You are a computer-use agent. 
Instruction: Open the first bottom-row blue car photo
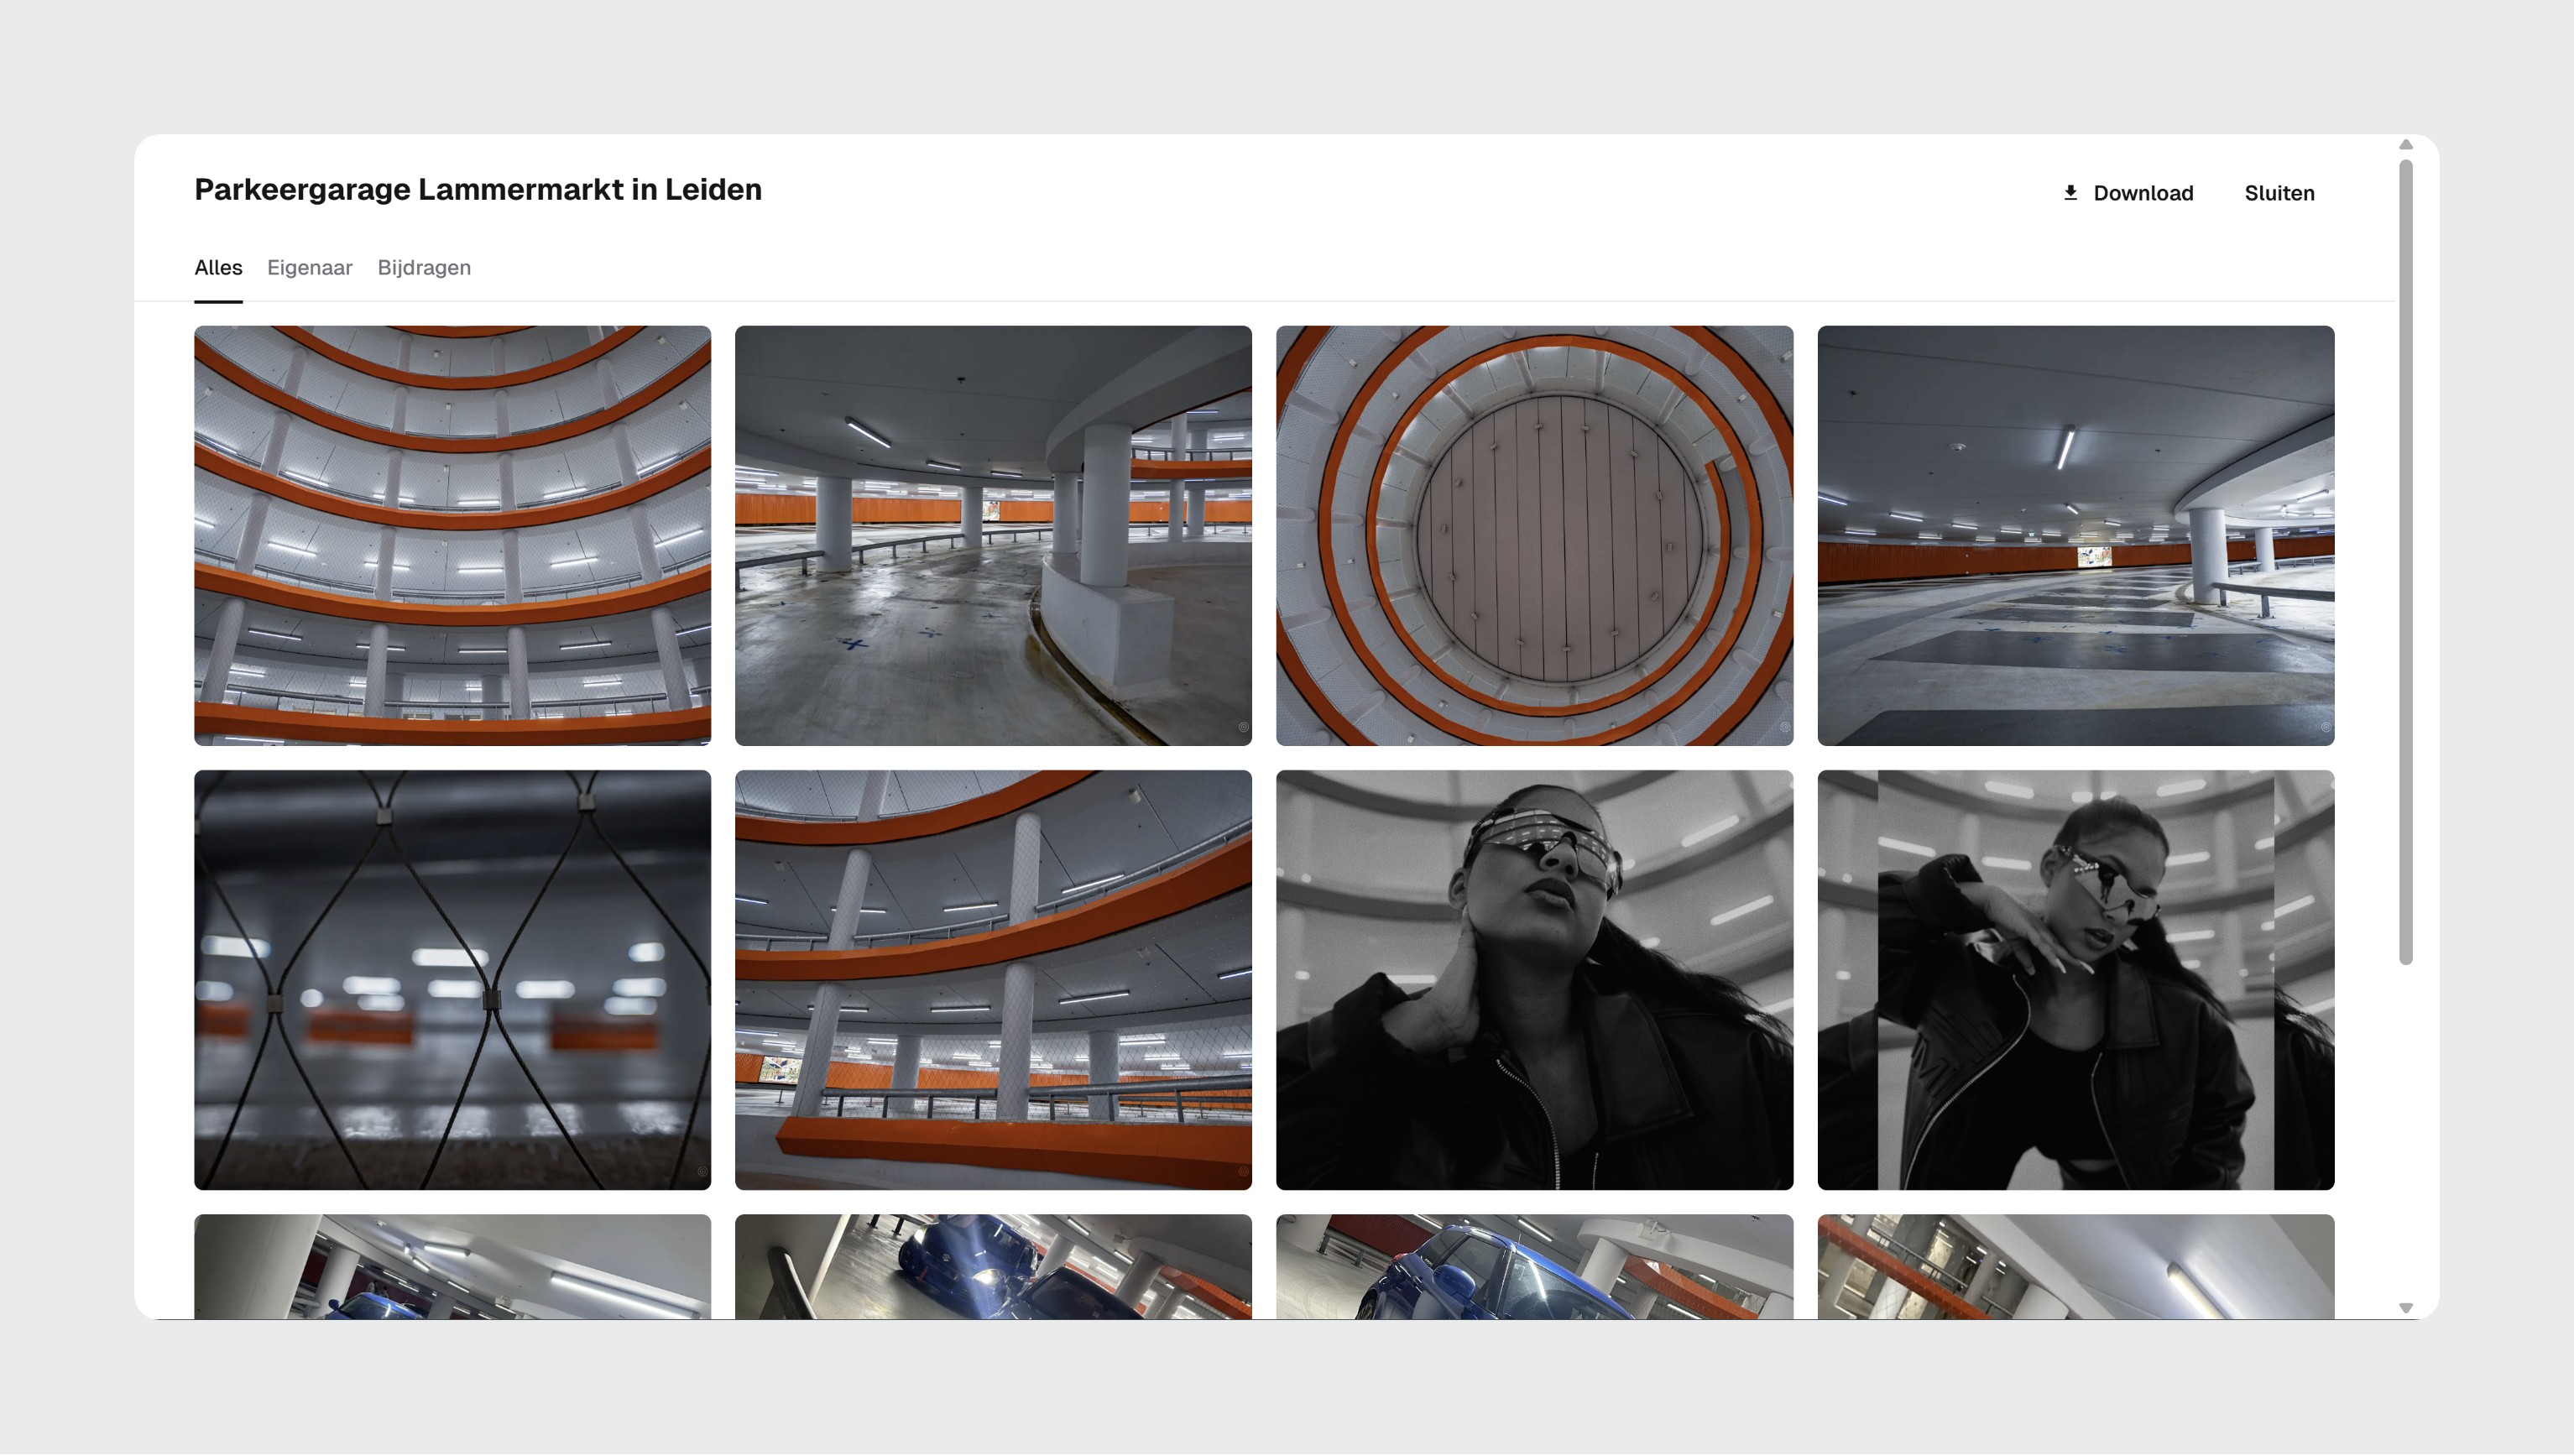[452, 1265]
